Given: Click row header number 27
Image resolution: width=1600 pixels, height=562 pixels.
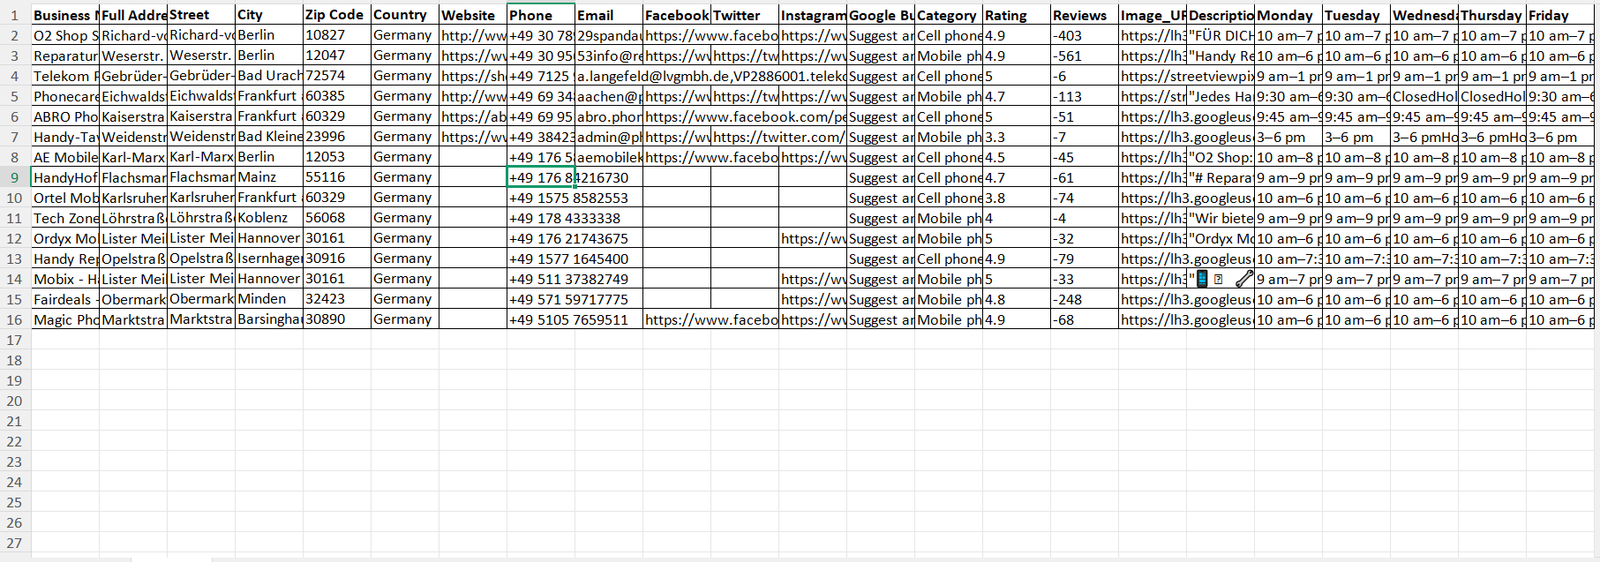Looking at the screenshot, I should coord(15,543).
